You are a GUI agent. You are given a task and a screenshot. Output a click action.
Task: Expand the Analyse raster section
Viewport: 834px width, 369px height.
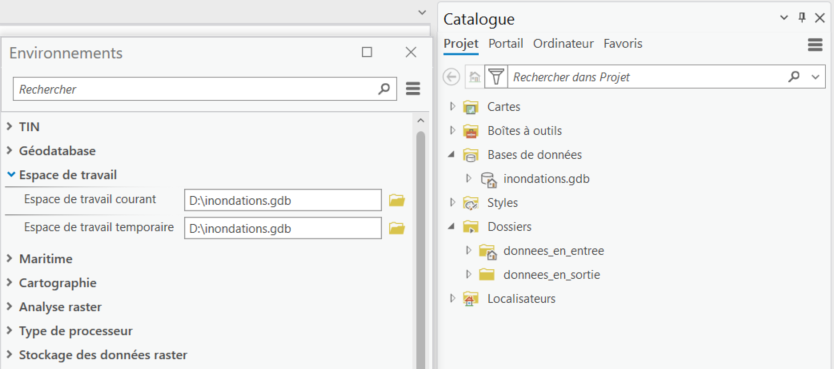tap(10, 306)
